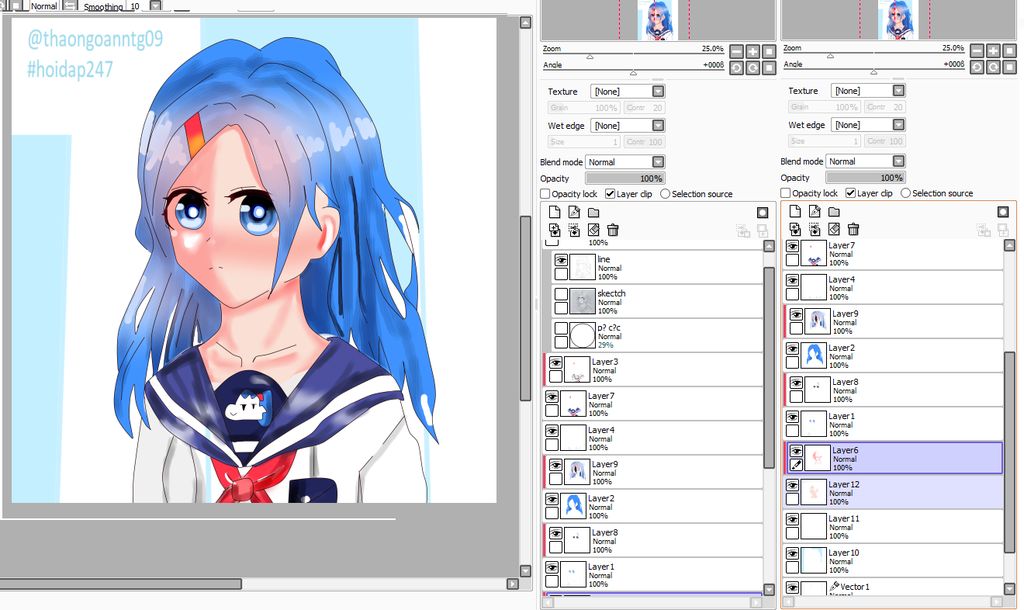Click the canvas vertical scrollbar down arrow
This screenshot has width=1024, height=610.
(x=525, y=571)
